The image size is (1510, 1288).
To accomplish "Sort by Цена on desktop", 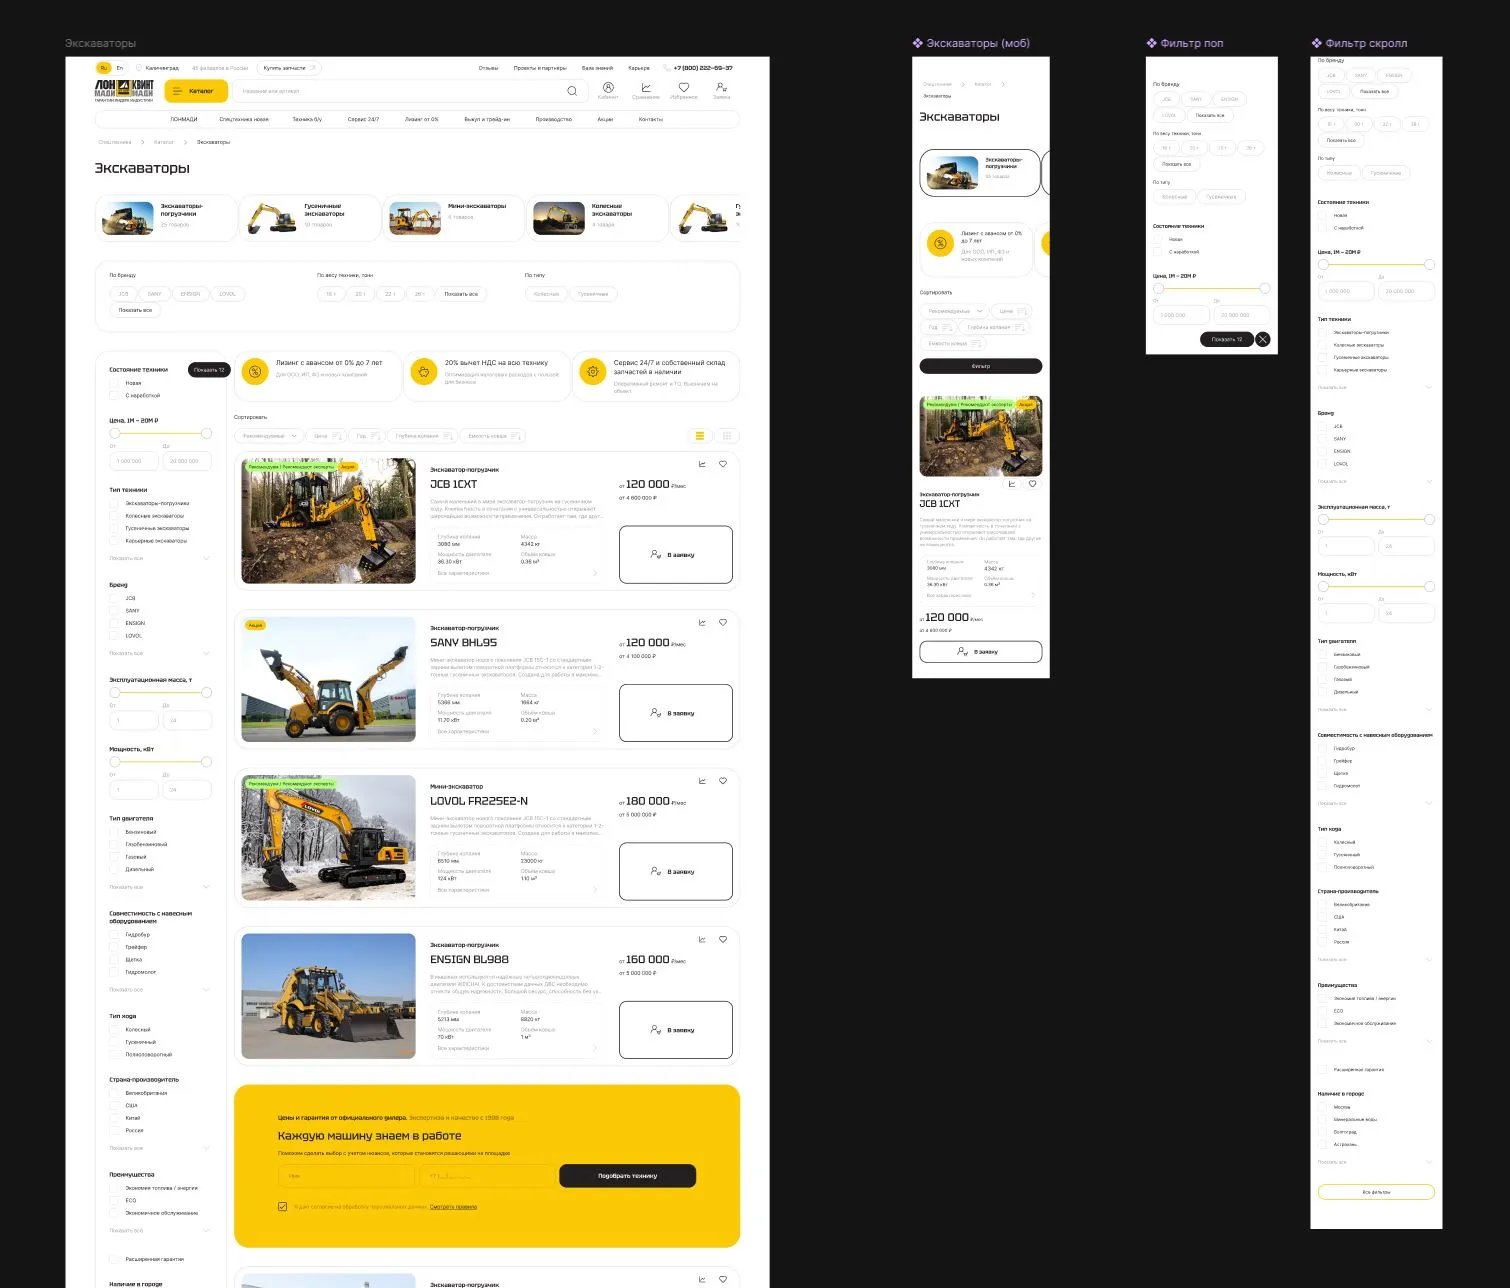I will tap(326, 436).
